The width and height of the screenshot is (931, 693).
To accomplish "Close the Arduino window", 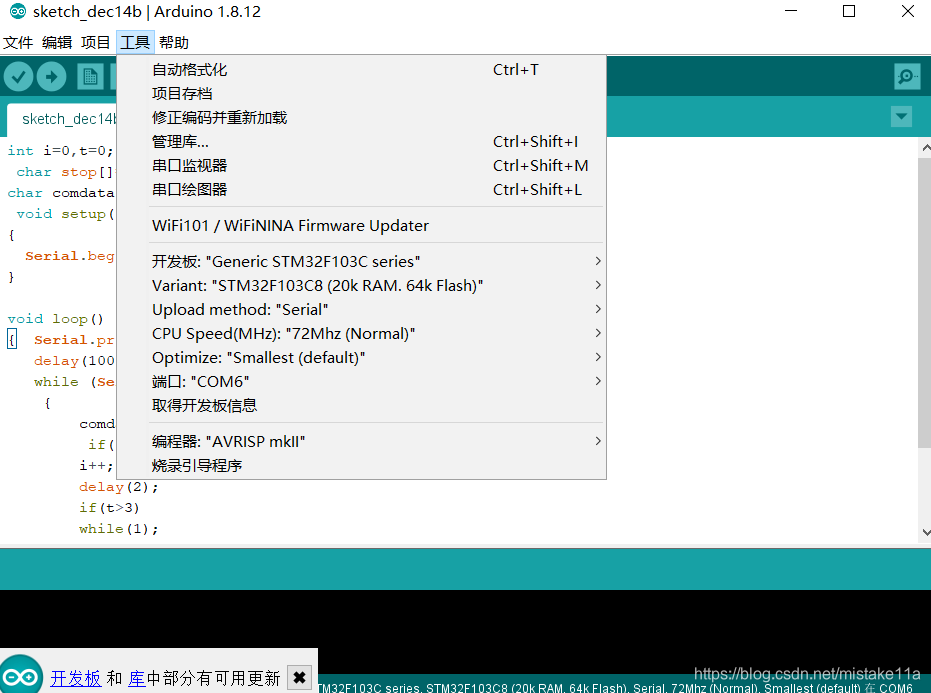I will tap(908, 11).
